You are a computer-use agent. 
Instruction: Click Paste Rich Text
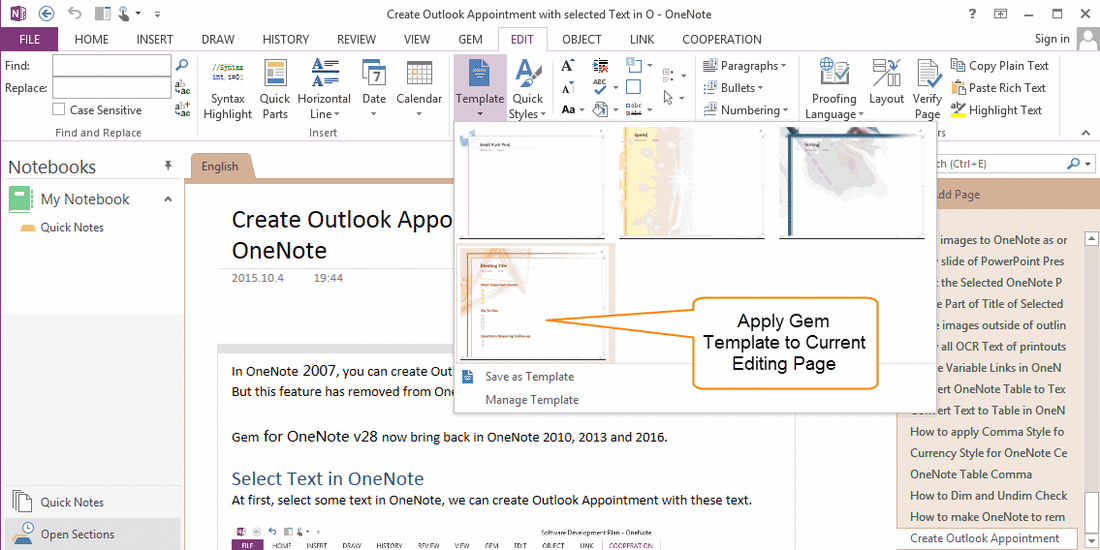[x=998, y=88]
